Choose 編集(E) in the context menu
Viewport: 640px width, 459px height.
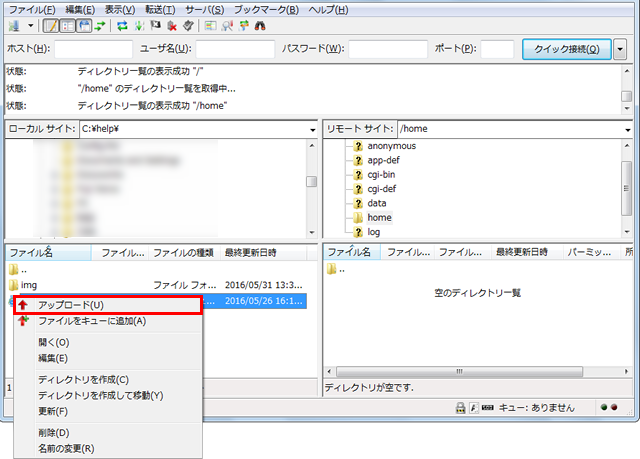point(108,358)
